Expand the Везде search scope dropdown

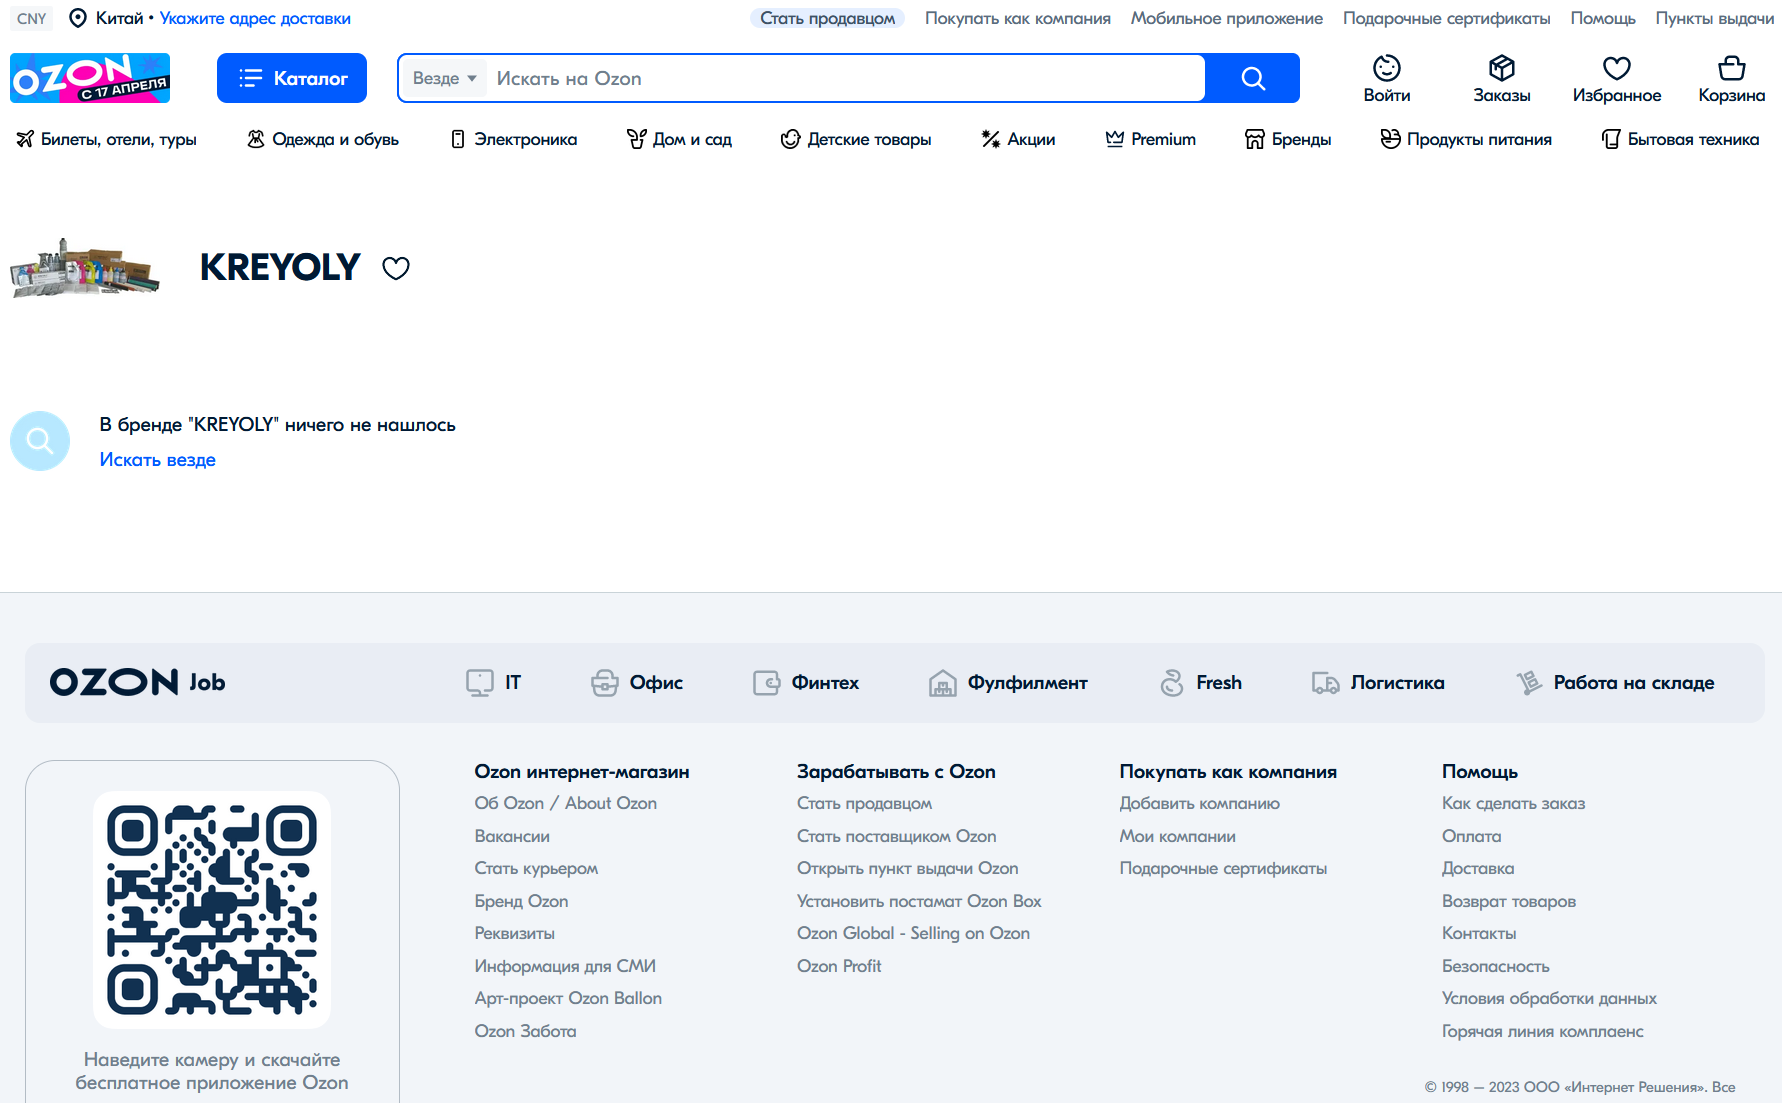(x=444, y=78)
